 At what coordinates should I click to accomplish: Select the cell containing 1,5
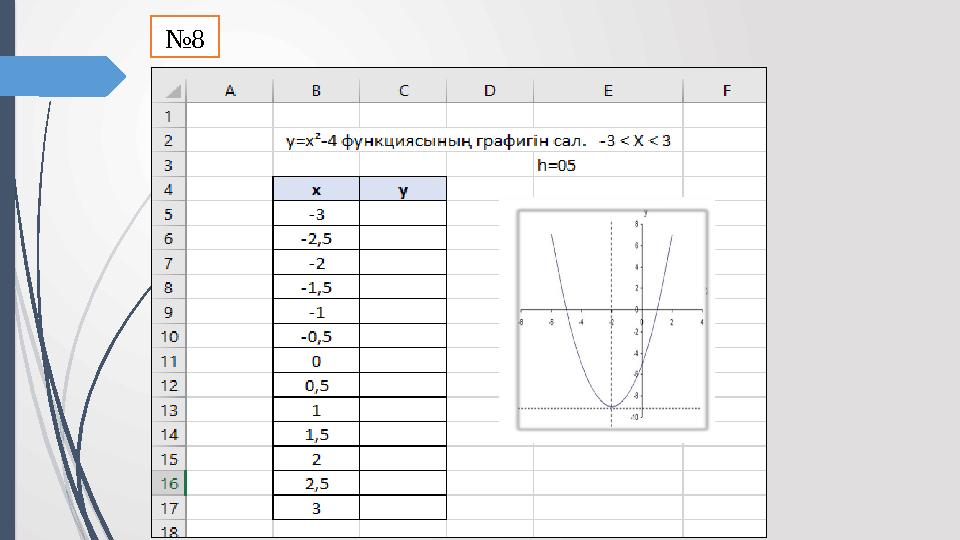coord(316,434)
